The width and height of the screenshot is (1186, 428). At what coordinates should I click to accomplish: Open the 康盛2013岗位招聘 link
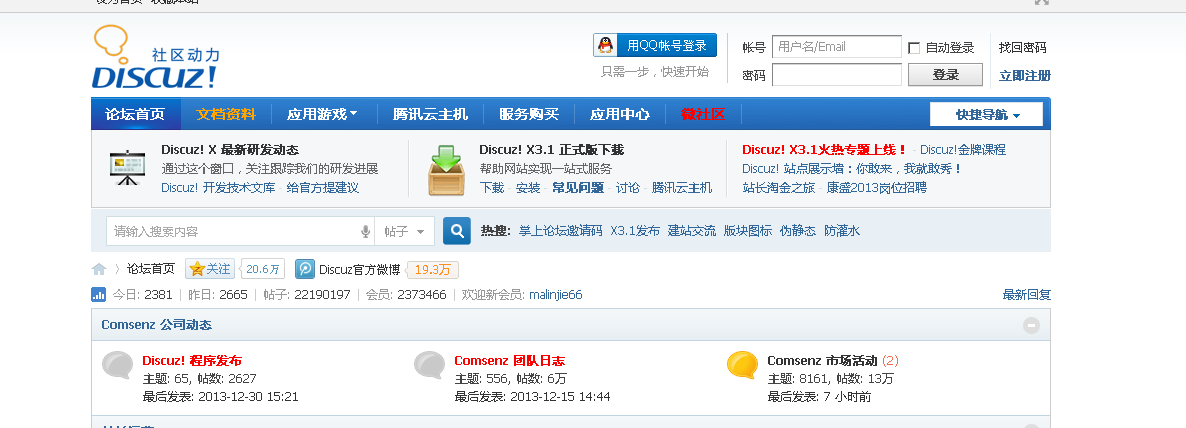(x=877, y=188)
